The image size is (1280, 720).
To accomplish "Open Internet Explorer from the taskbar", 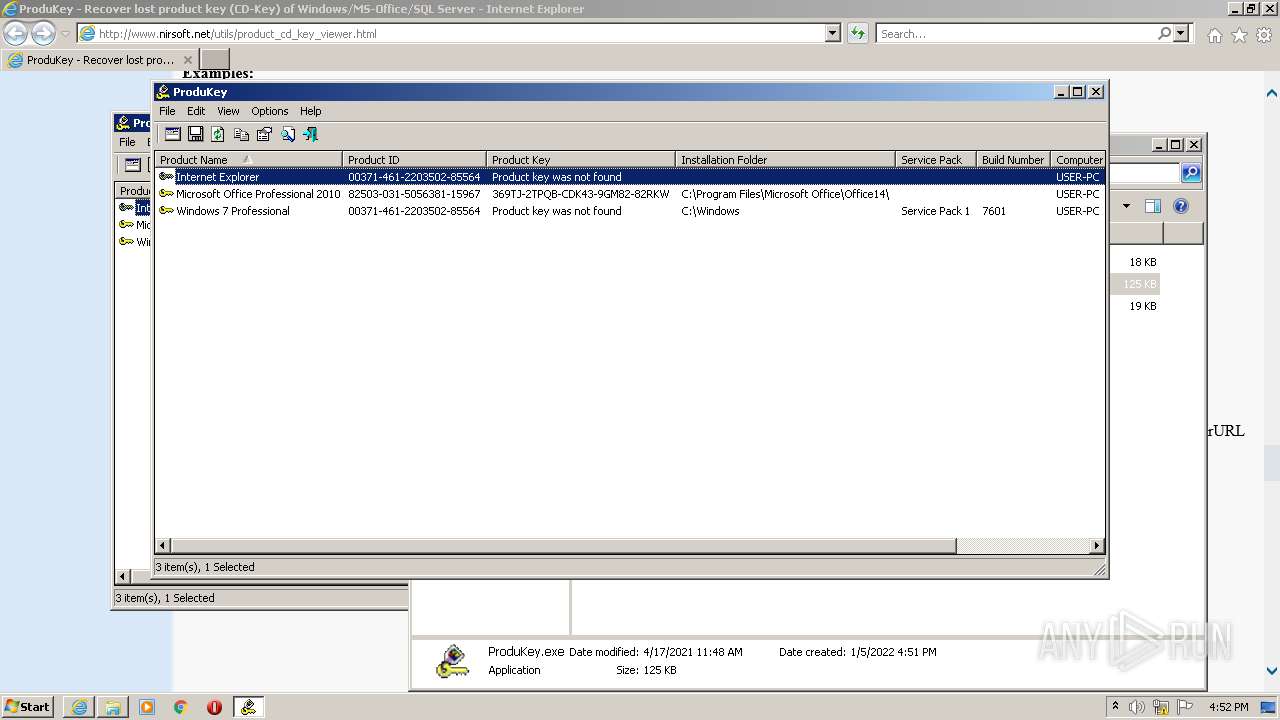I will (79, 707).
